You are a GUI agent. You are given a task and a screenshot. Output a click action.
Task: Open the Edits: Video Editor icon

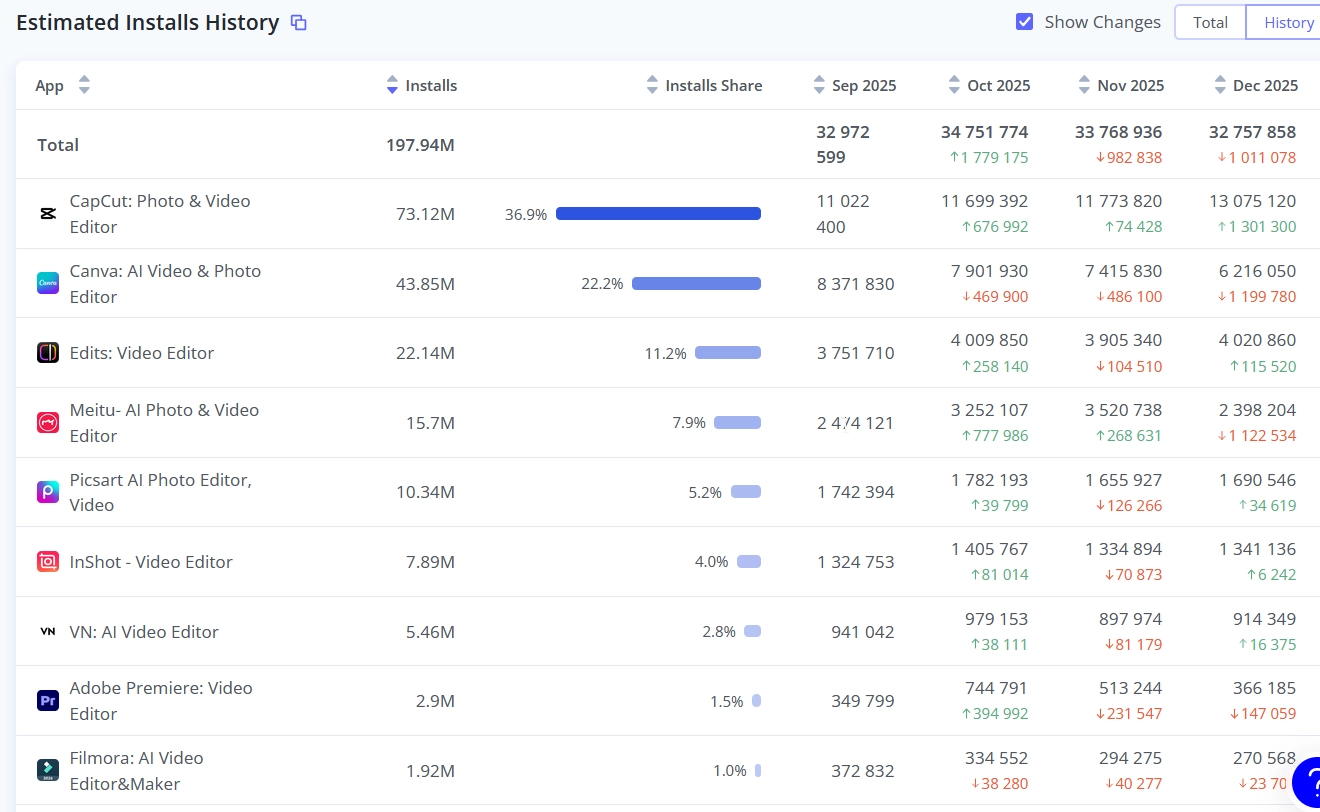(48, 353)
